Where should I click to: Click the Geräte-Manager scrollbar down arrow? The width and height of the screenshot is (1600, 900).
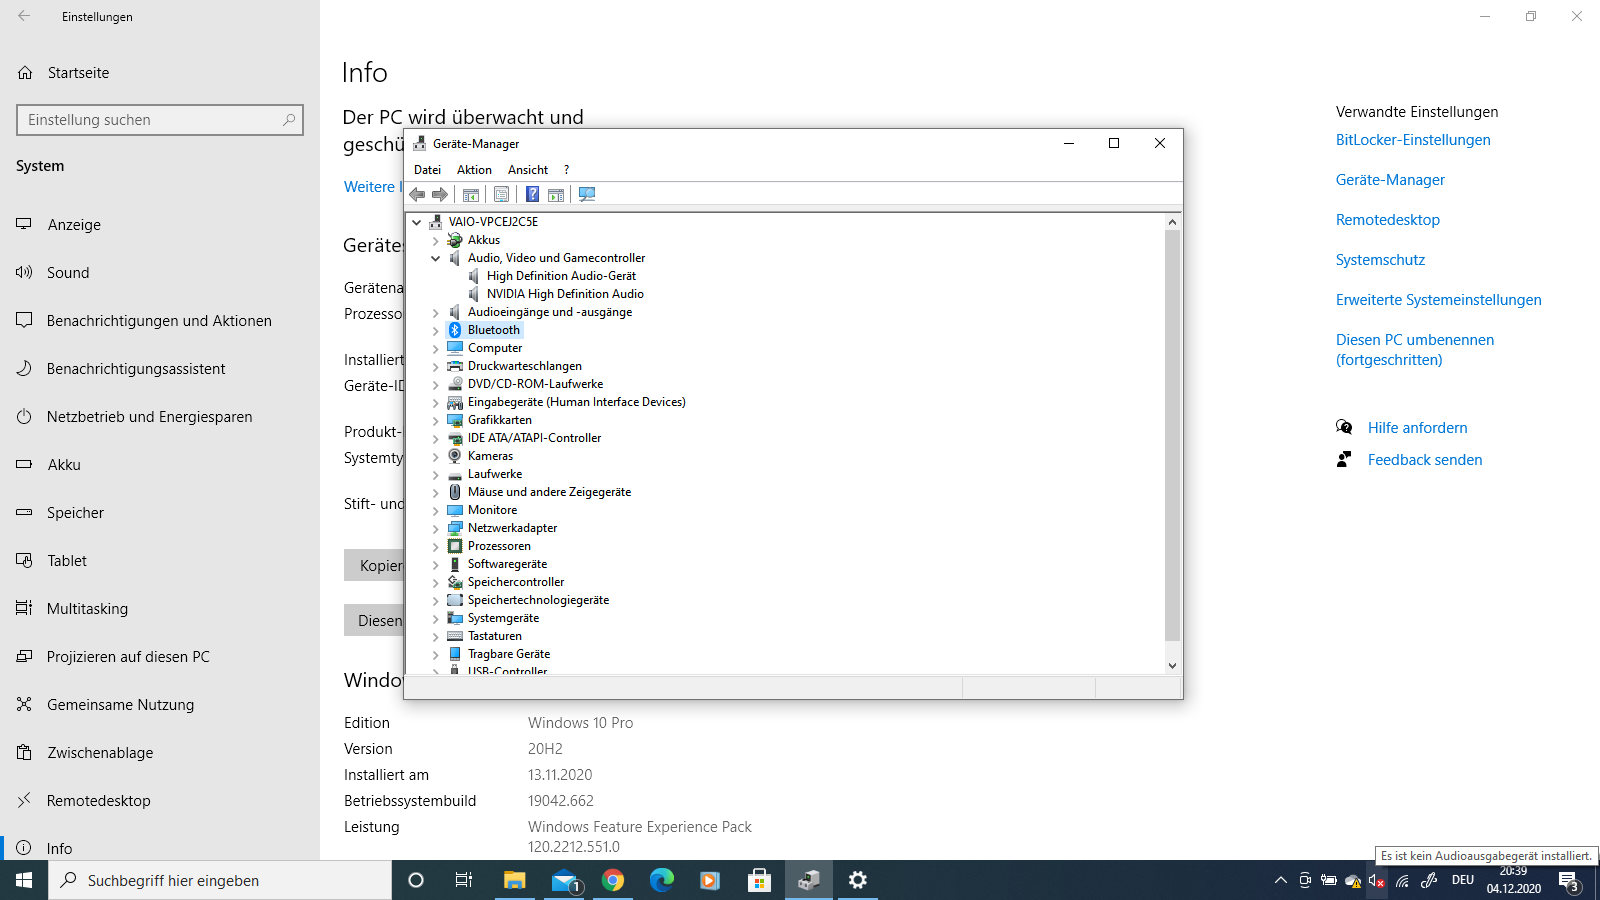click(1172, 665)
